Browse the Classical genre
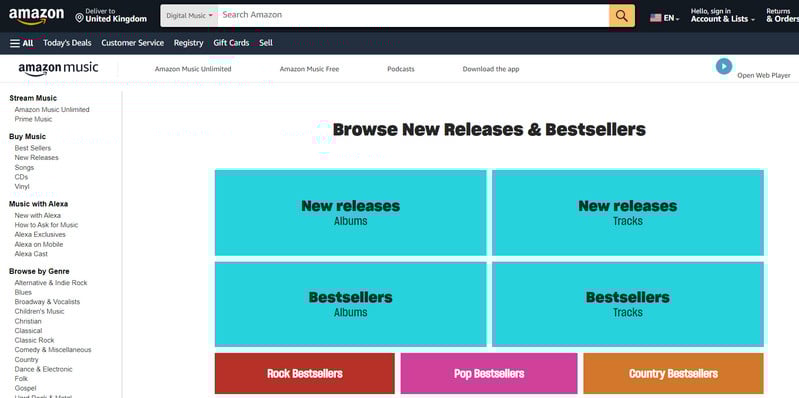This screenshot has height=398, width=799. (x=28, y=331)
